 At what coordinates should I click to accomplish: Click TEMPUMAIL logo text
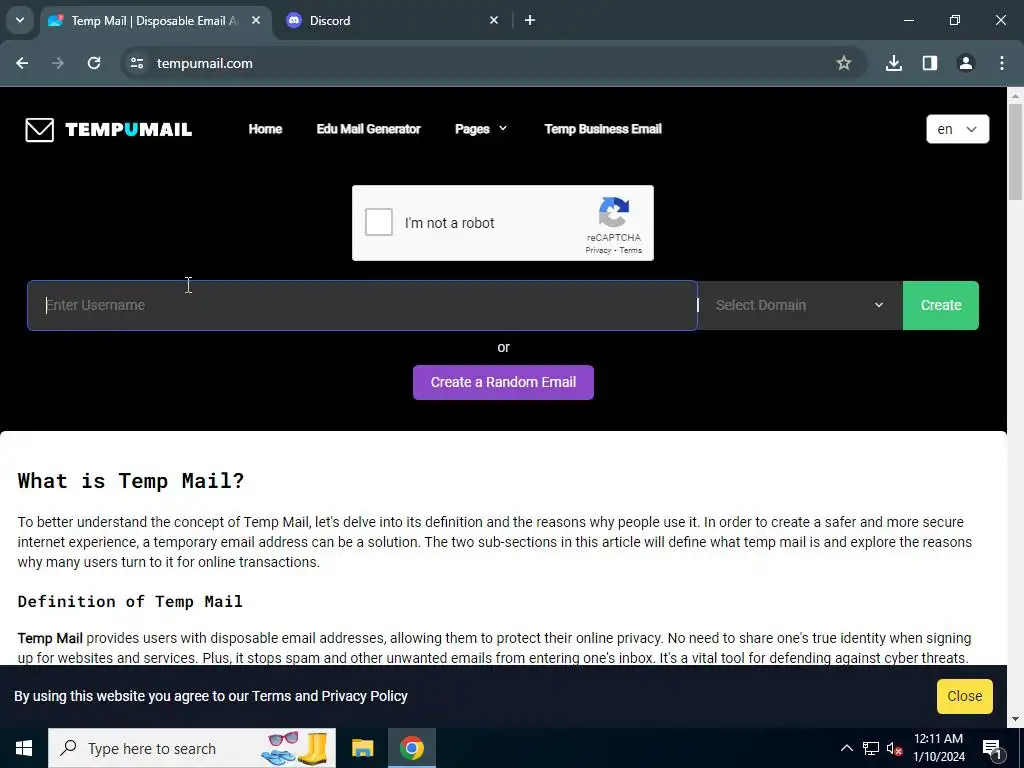(129, 129)
